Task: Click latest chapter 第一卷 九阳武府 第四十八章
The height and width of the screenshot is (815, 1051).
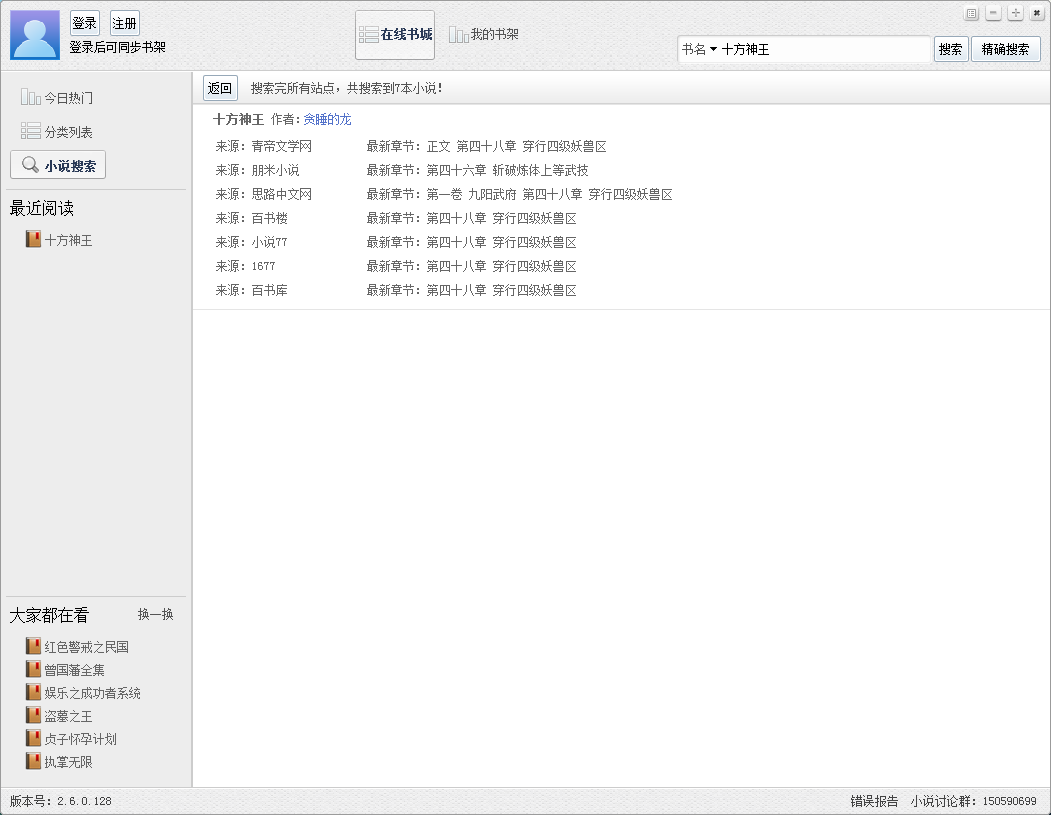Action: 550,194
